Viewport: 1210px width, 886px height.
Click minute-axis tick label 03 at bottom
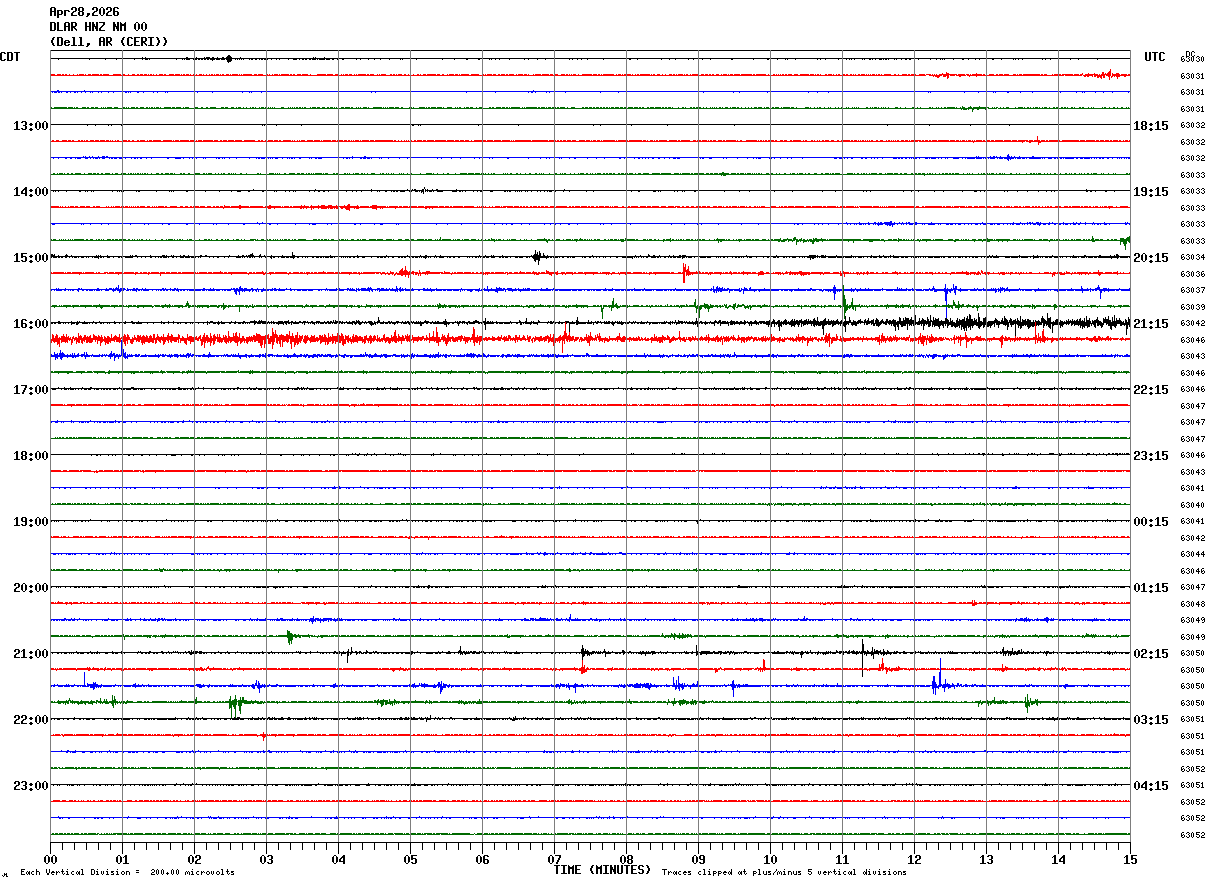[266, 859]
